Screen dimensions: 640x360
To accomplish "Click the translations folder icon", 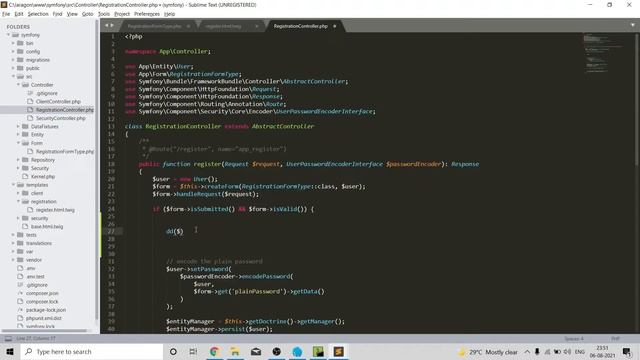I will click(x=20, y=243).
